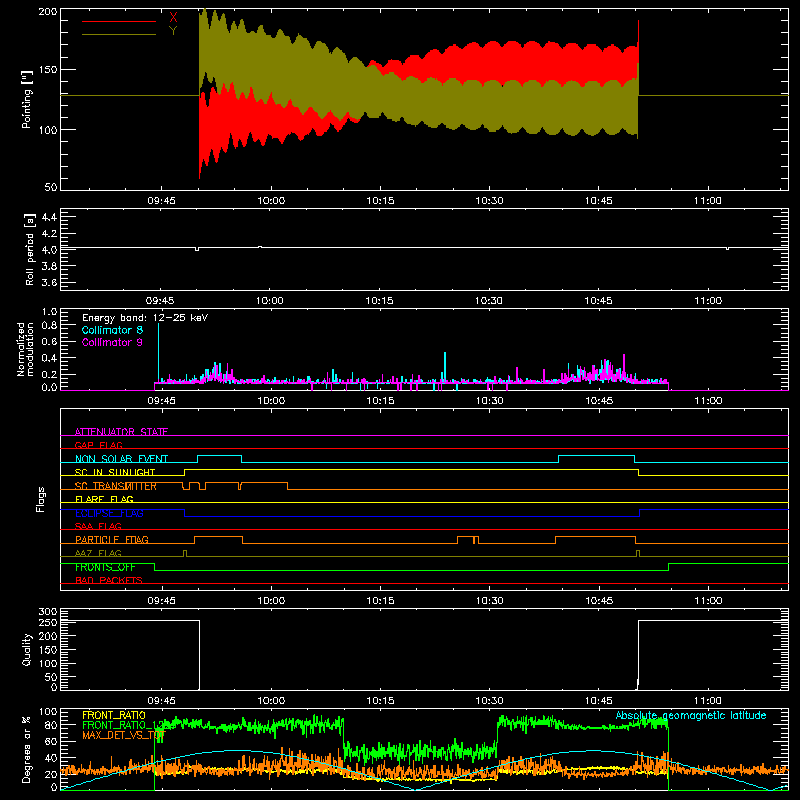This screenshot has height=800, width=800.
Task: Click 10:00 under the roll period plot
Action: click(270, 301)
